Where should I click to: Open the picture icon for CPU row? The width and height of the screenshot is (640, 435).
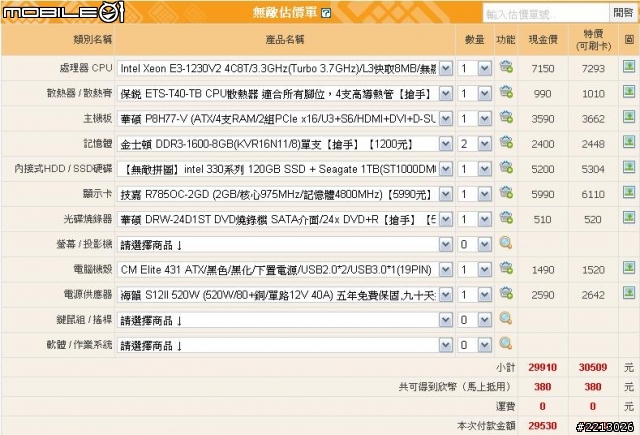coord(629,66)
